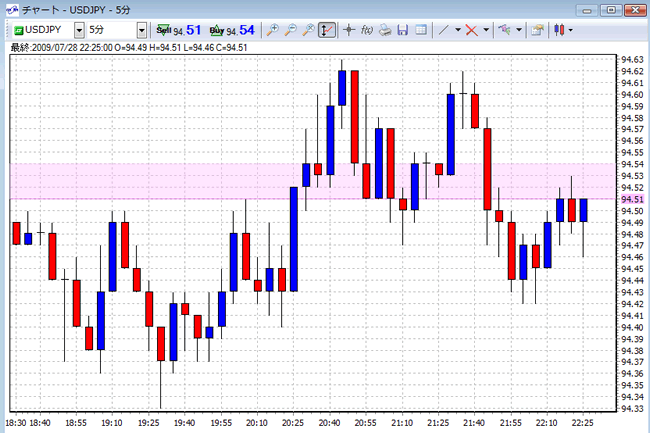Click the 20:25 label on time axis
650x433 pixels.
pyautogui.click(x=293, y=423)
